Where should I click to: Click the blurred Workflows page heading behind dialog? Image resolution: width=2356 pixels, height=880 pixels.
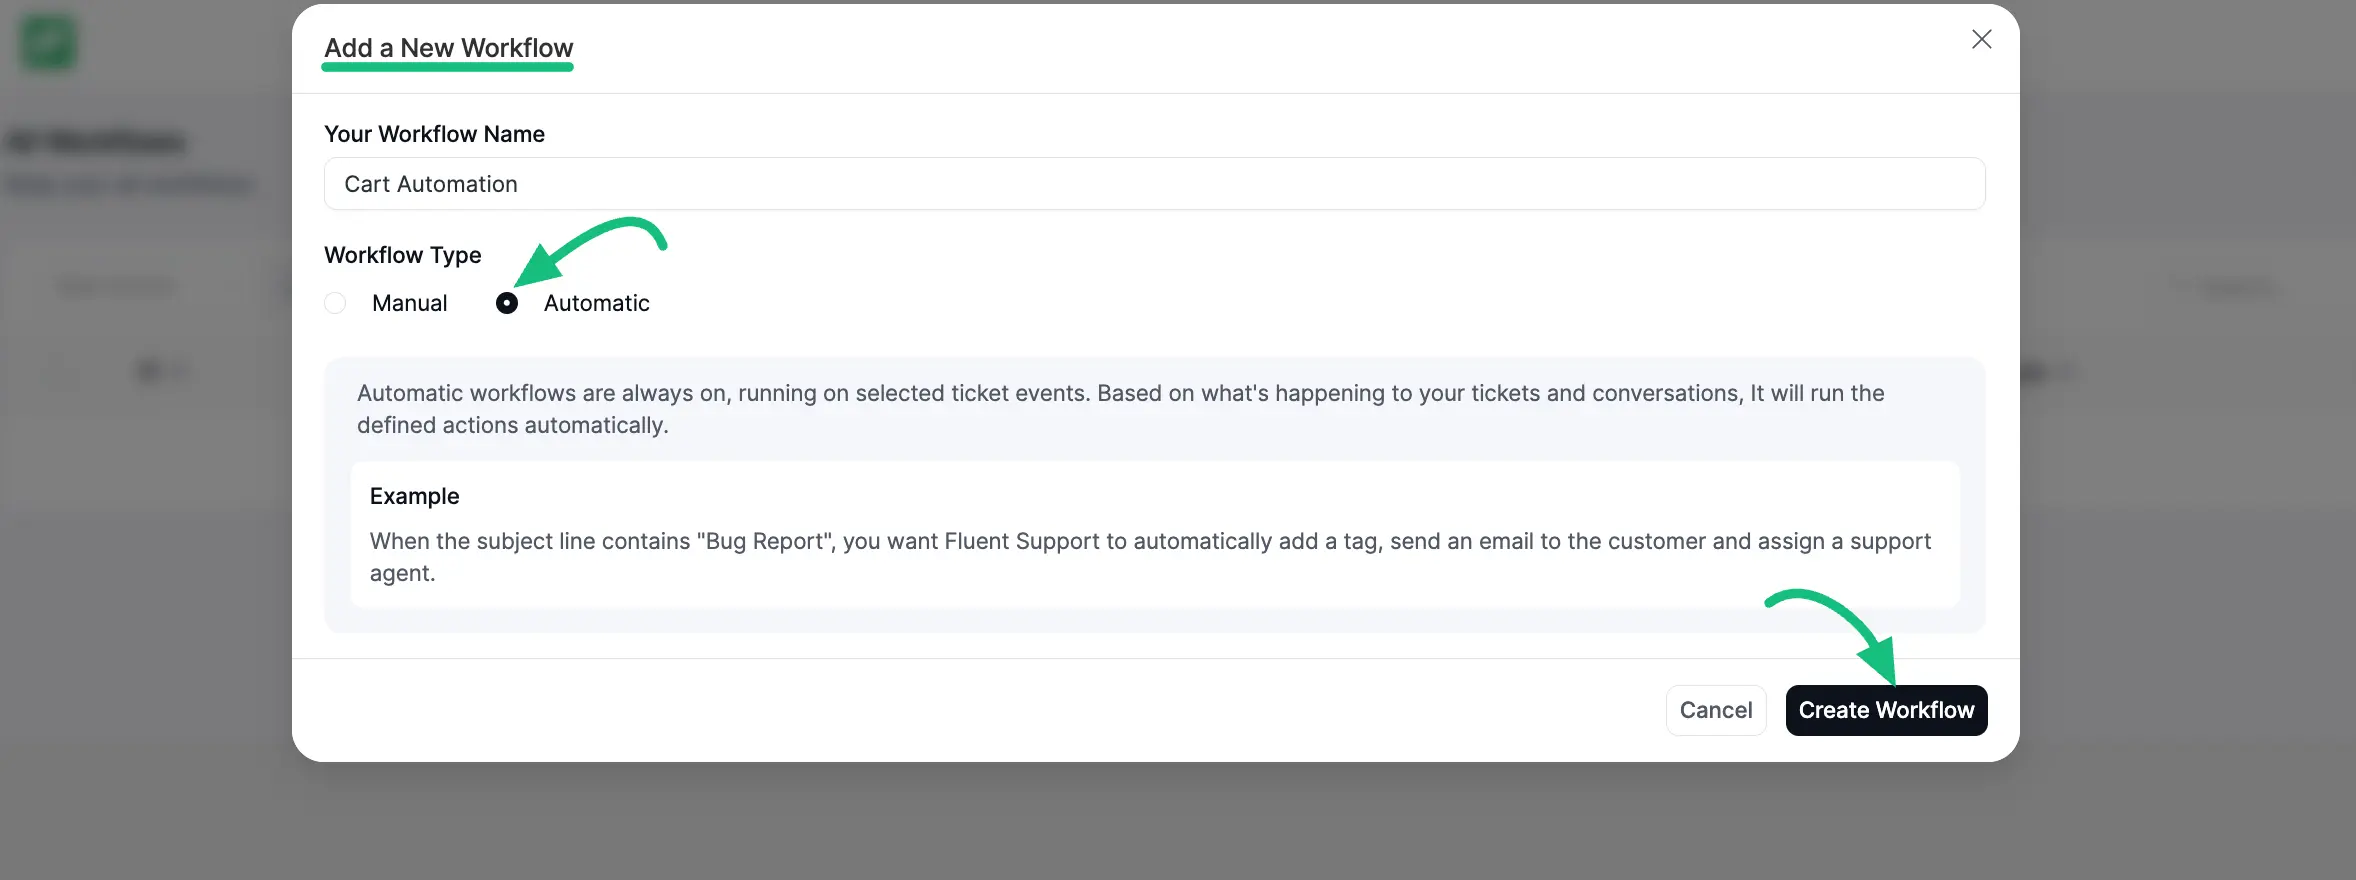click(97, 142)
